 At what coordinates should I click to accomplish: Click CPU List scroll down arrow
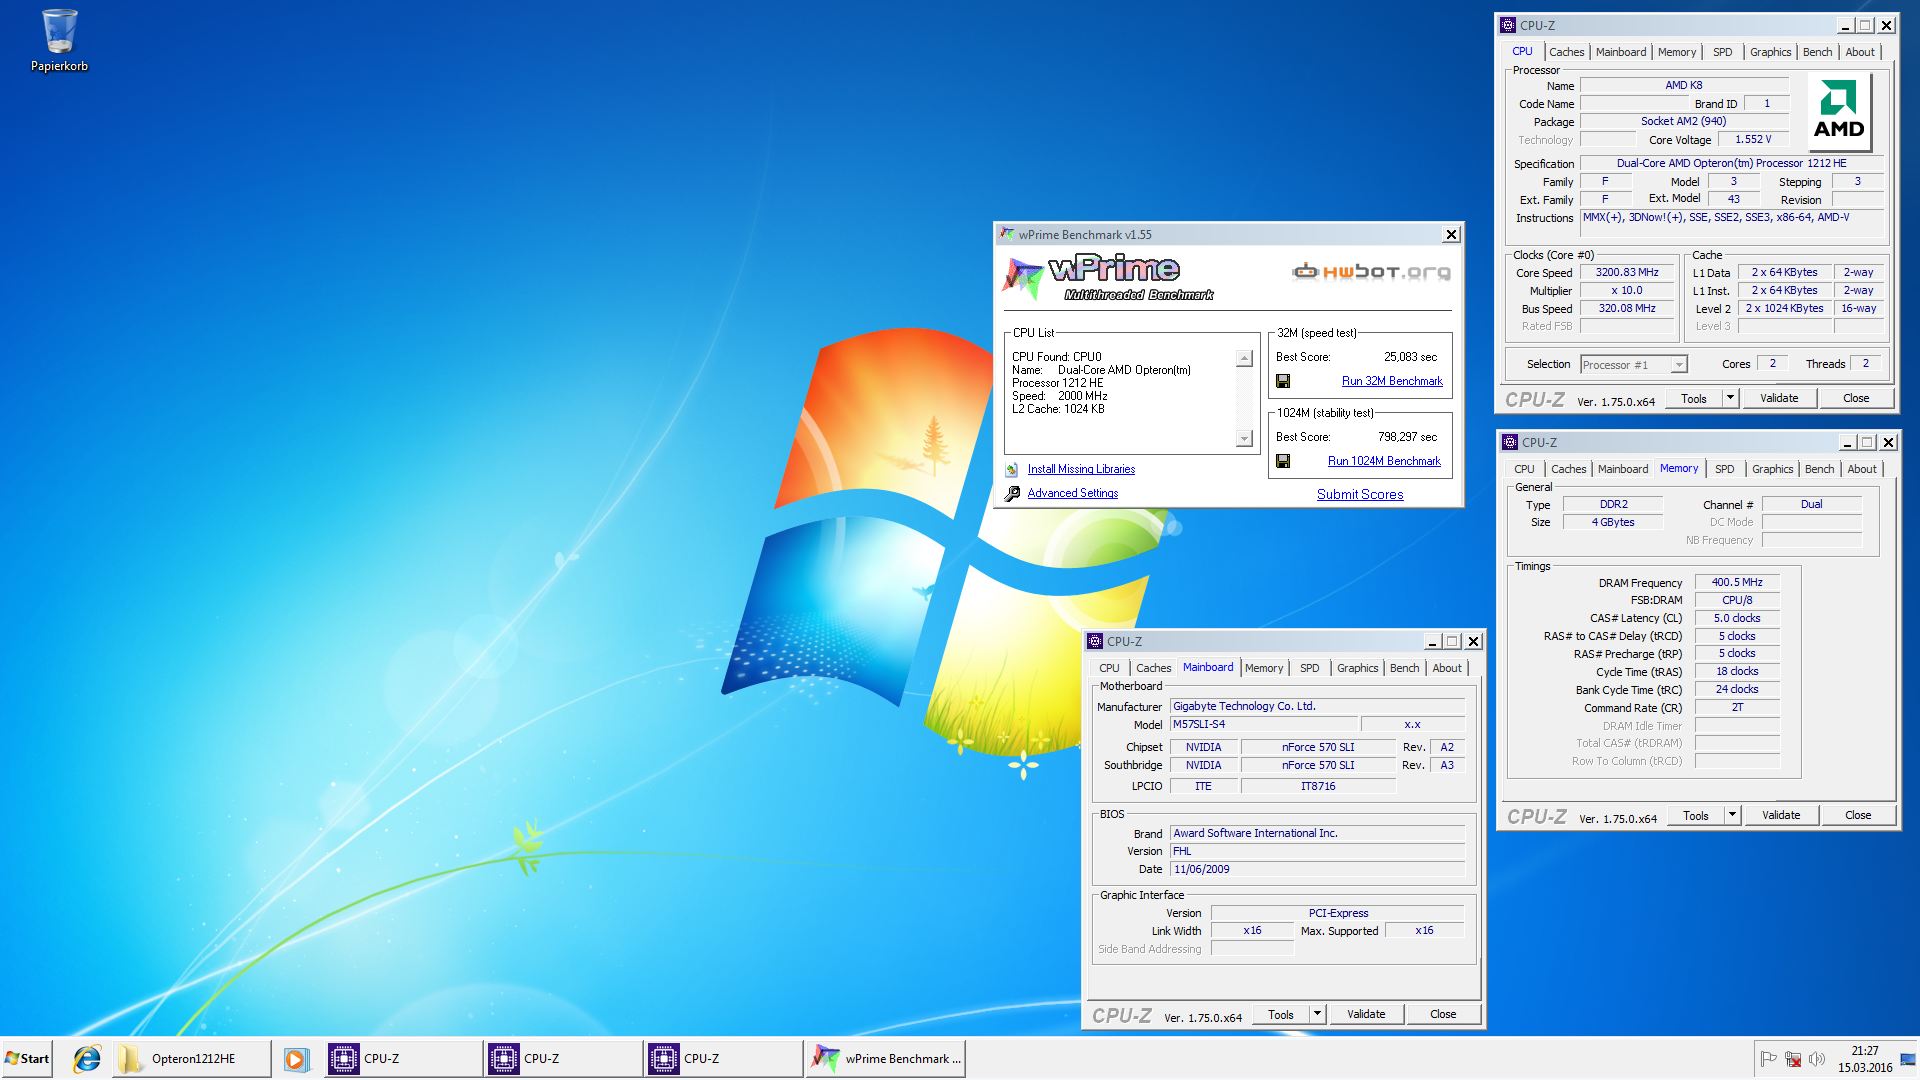1244,438
